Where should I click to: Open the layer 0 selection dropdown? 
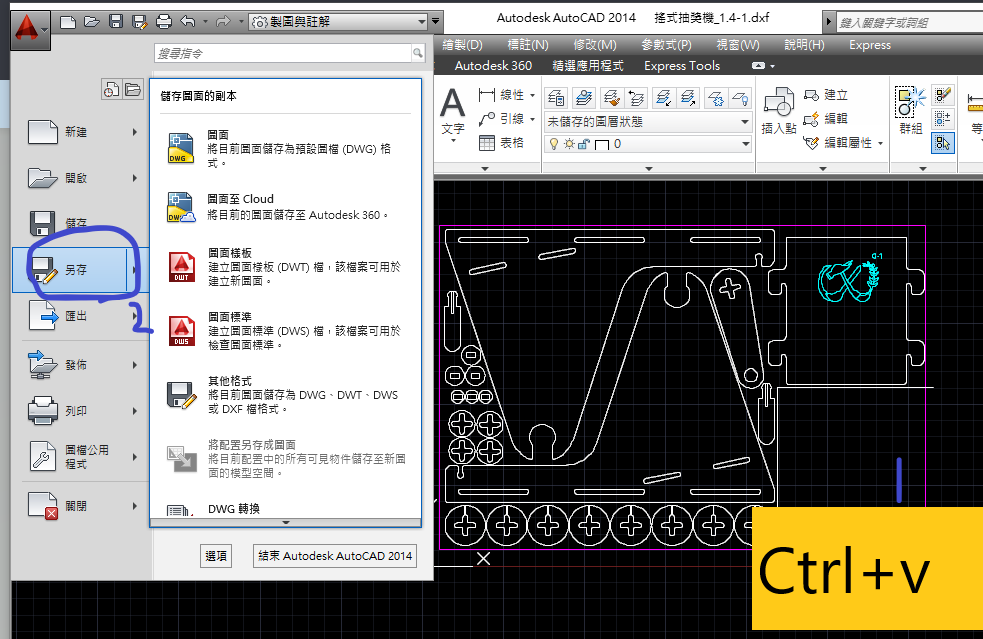[x=648, y=144]
